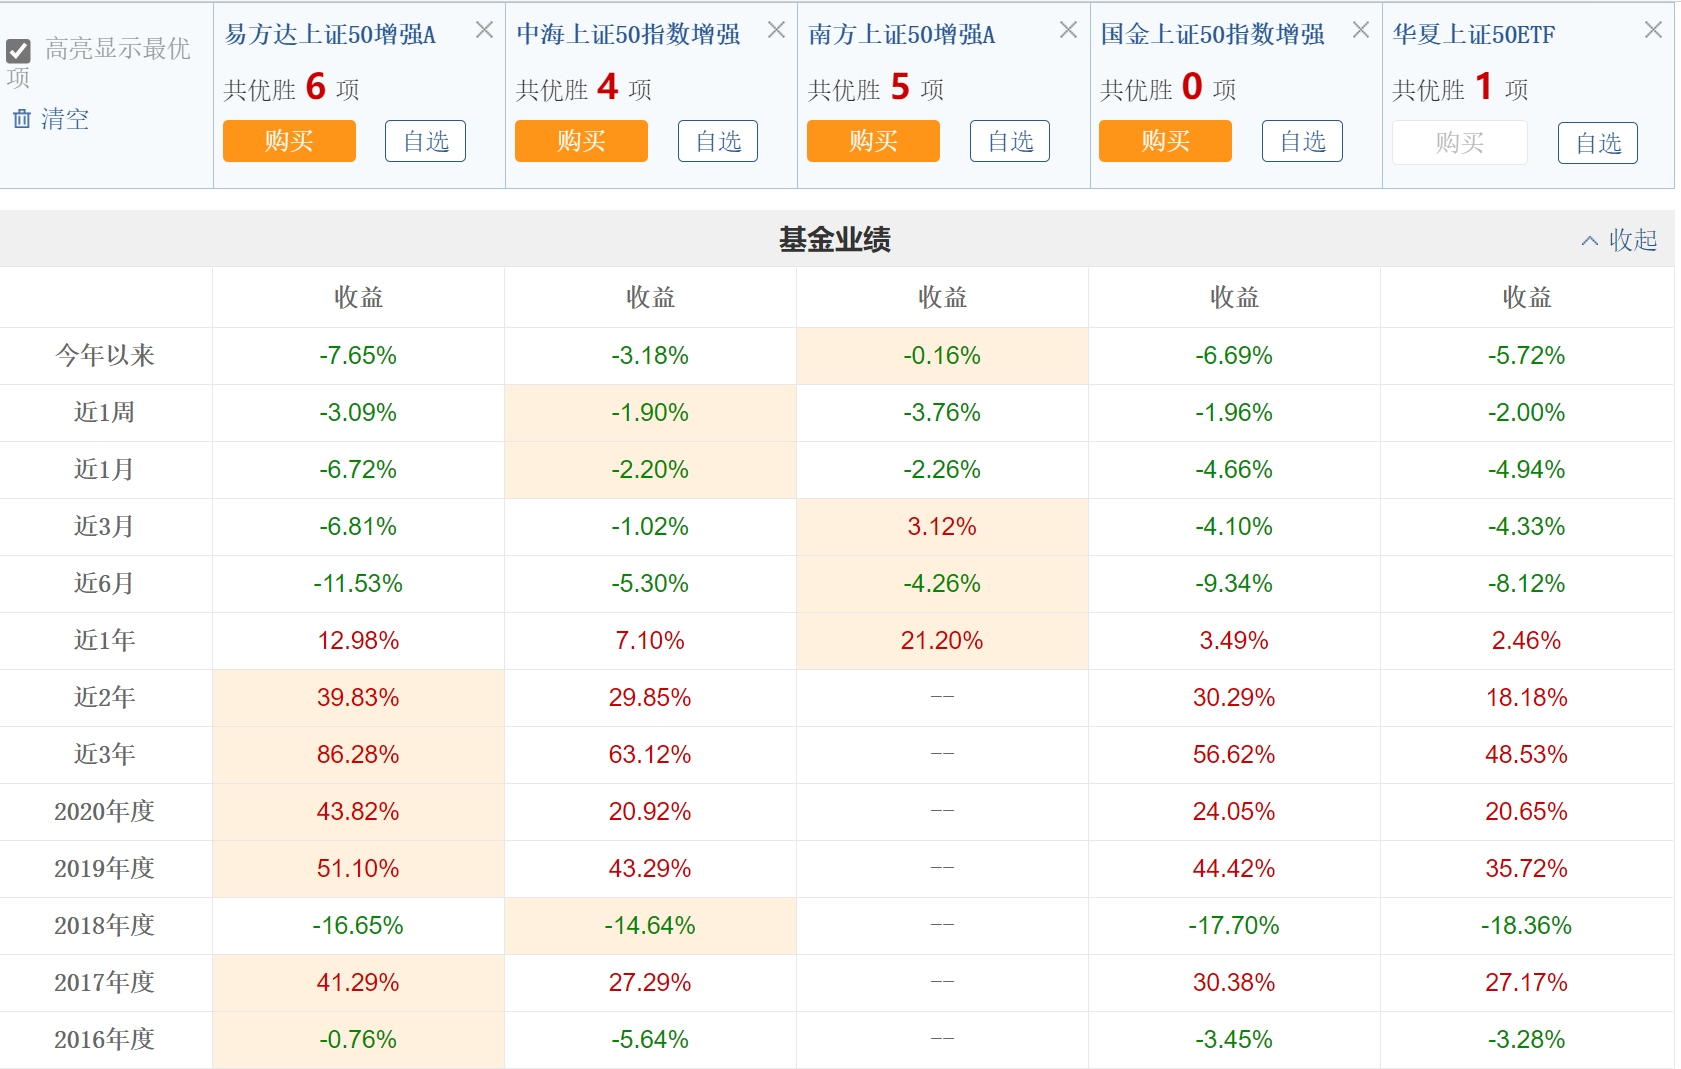Click the 43.82% value in 2020年度 row

point(358,811)
